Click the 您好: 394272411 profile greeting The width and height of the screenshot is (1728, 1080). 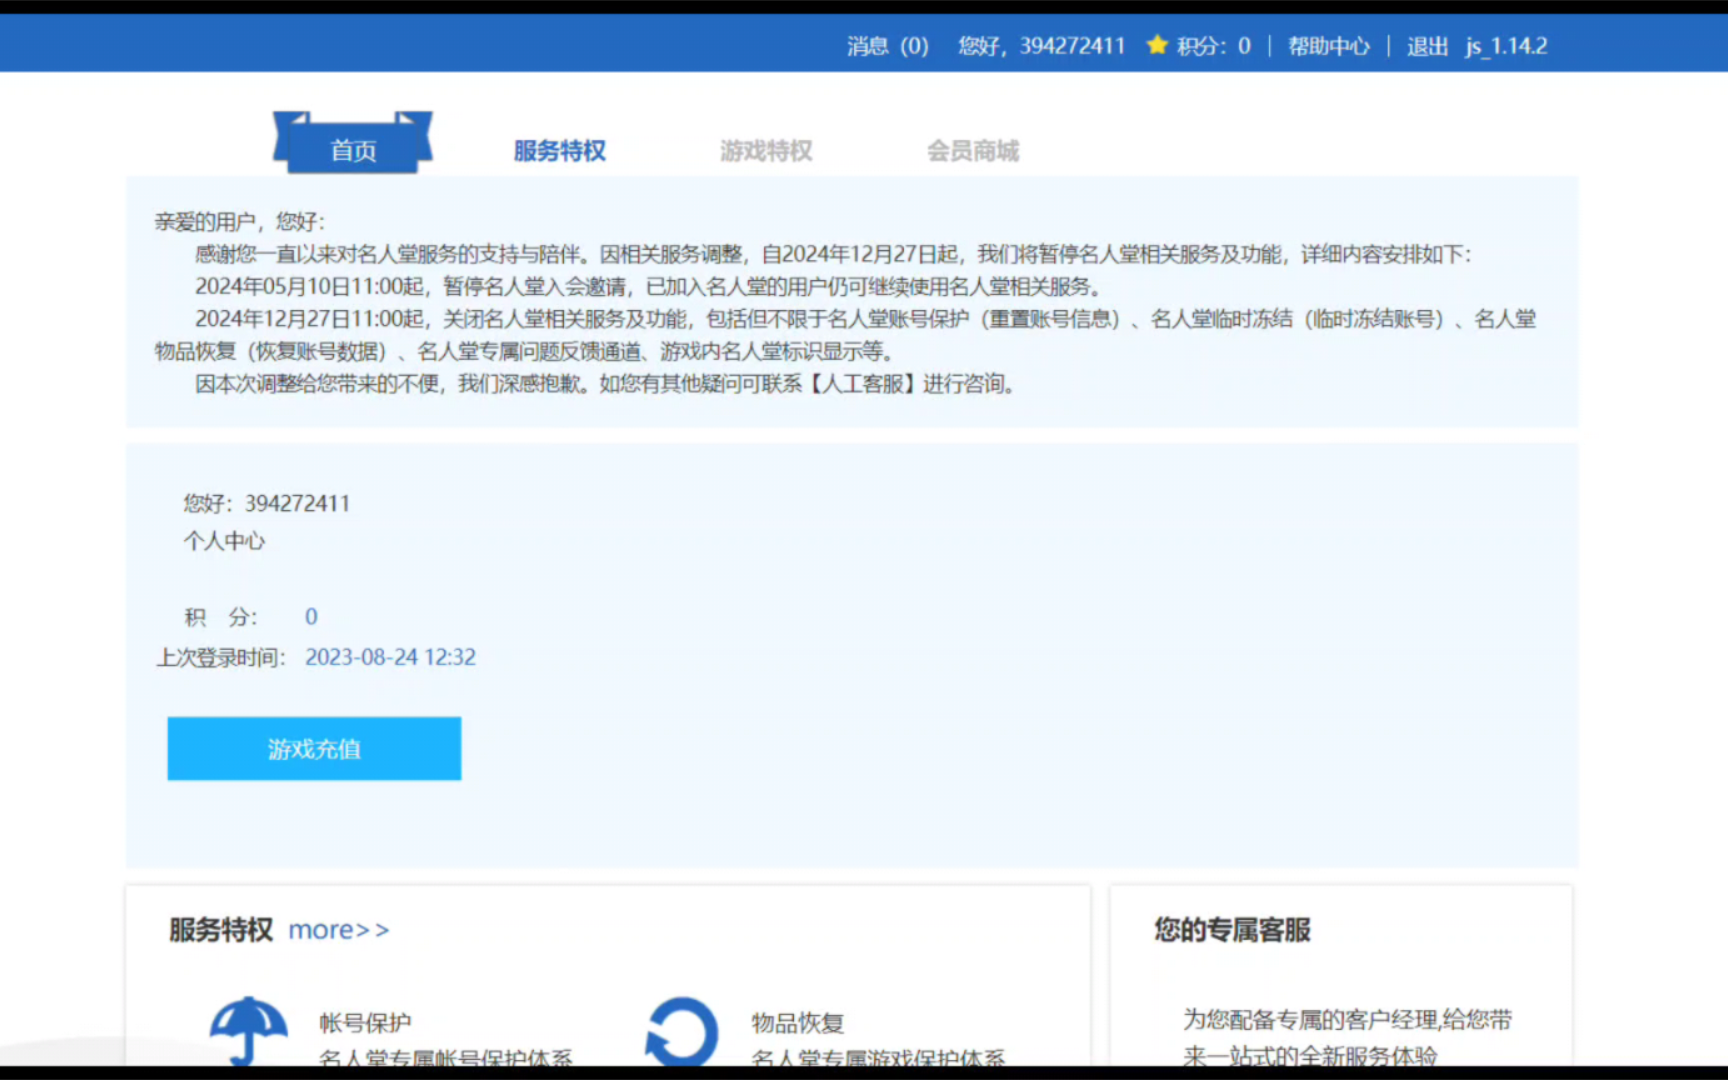pos(267,503)
